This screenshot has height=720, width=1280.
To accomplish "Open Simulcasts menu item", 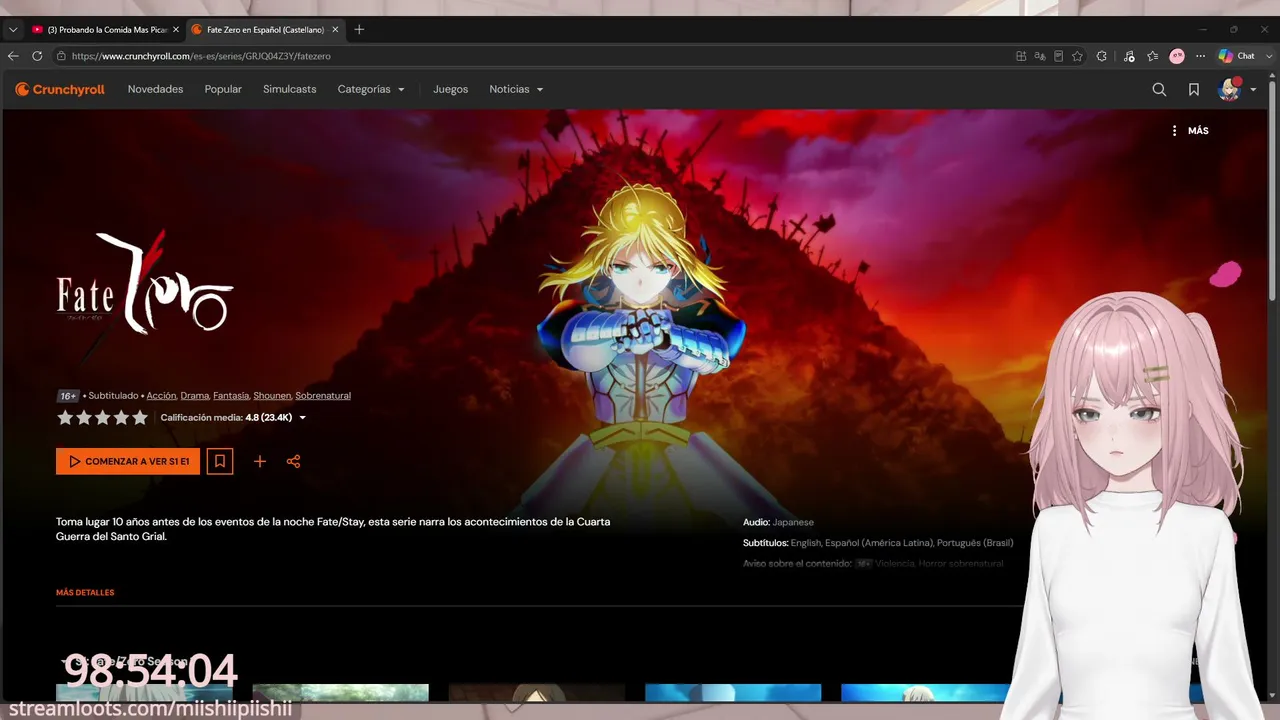I will [x=289, y=89].
